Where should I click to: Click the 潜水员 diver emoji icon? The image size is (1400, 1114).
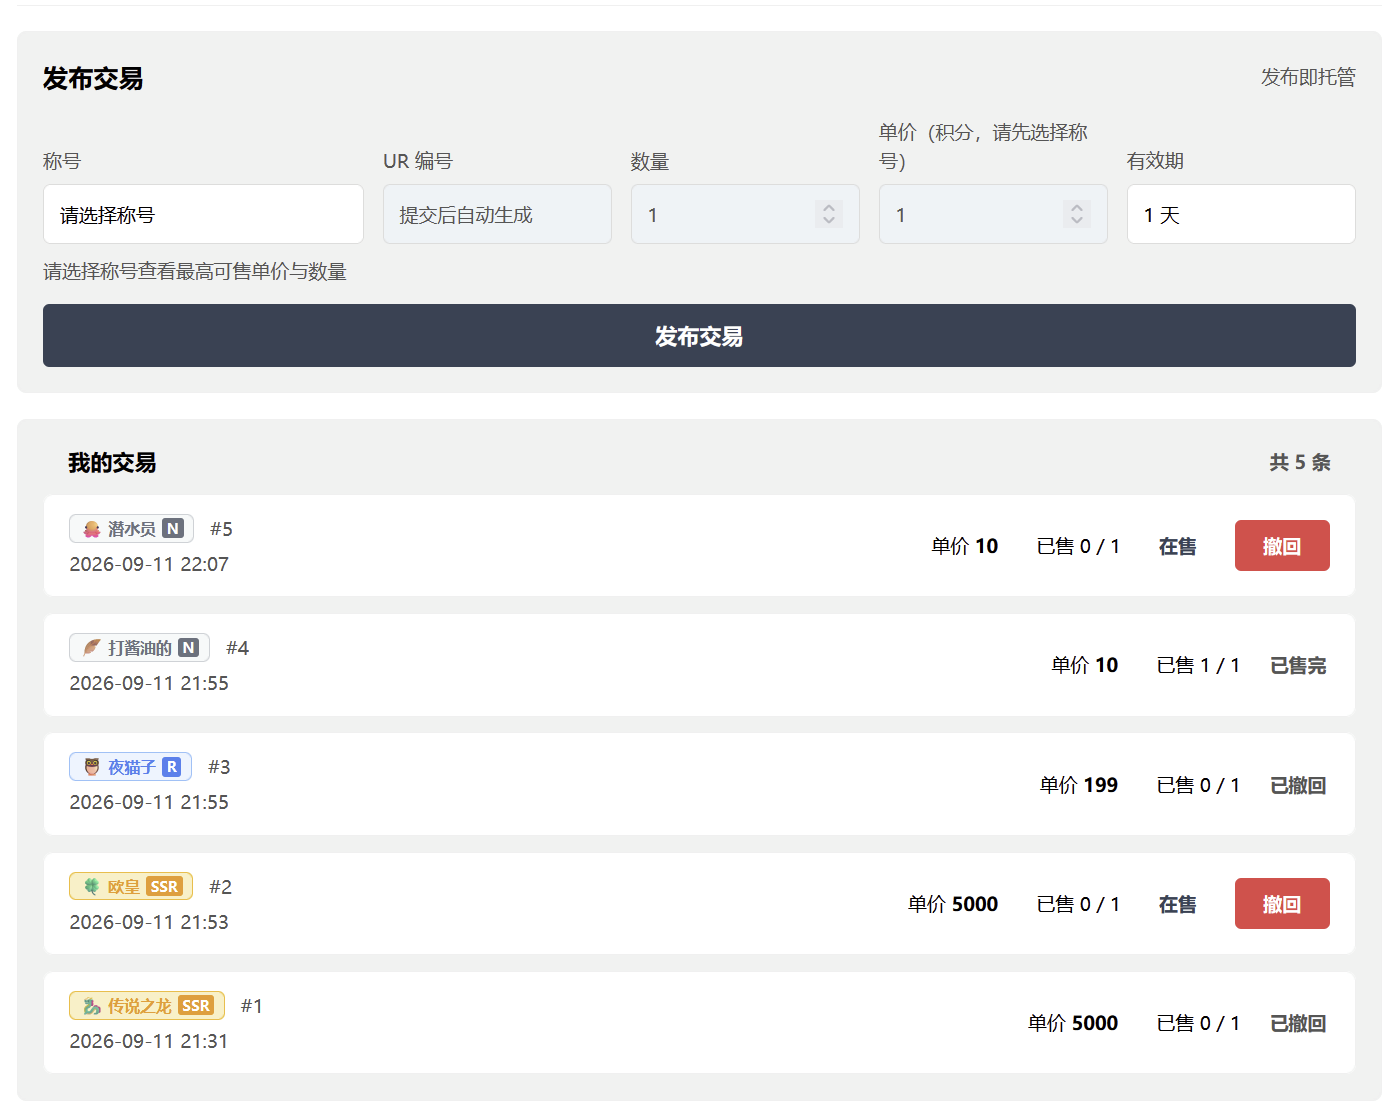click(x=92, y=529)
